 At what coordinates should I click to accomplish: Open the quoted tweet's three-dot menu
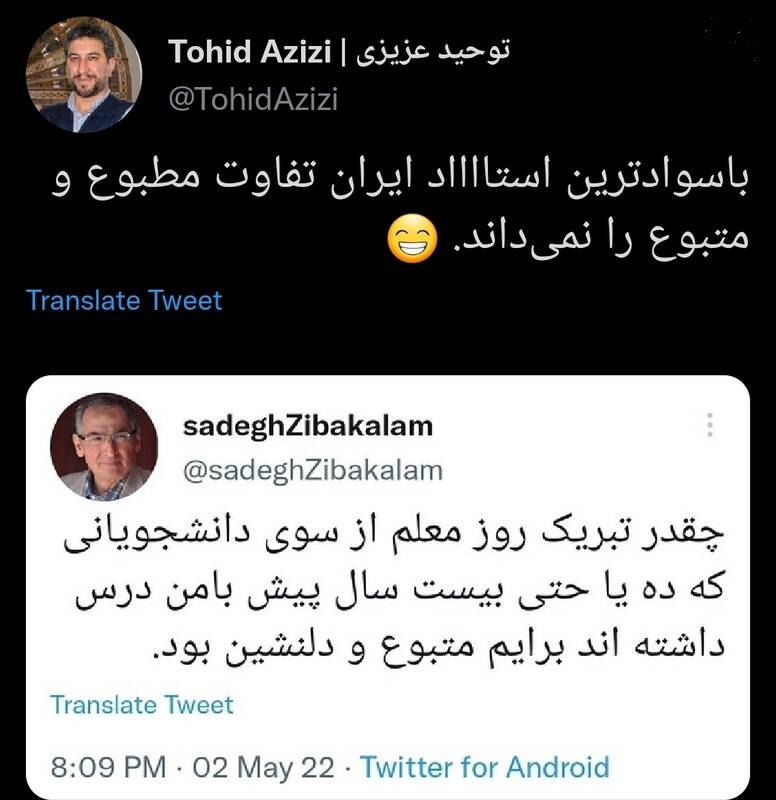click(709, 425)
